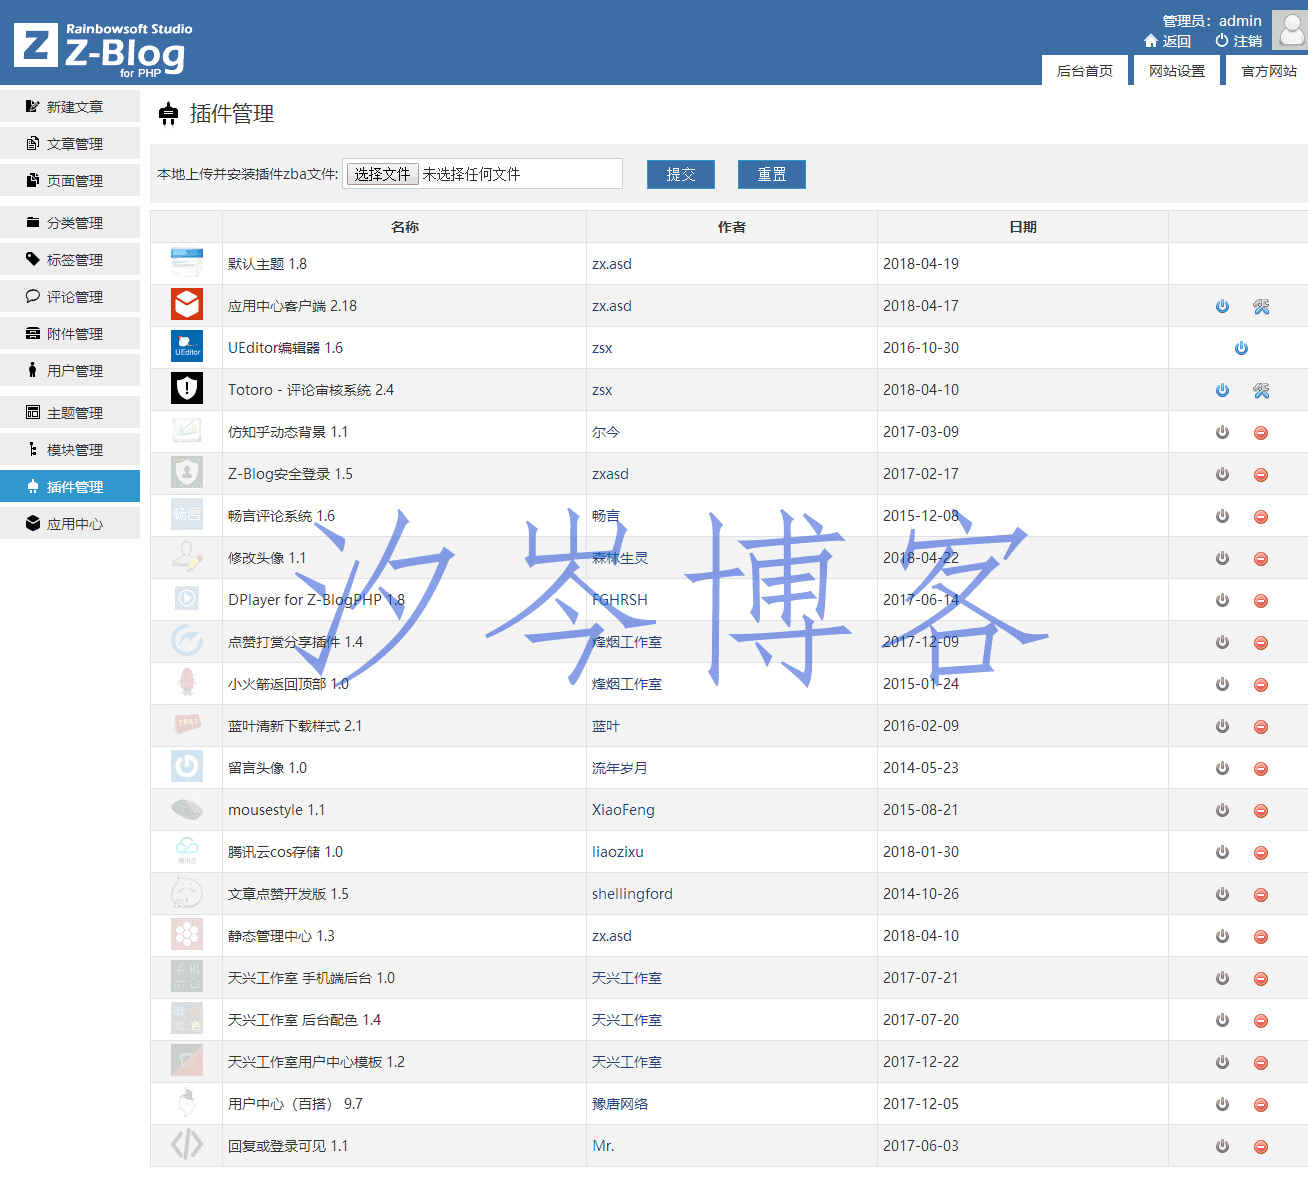1308x1178 pixels.
Task: Switch to the 网站设置 tab
Action: pos(1176,71)
